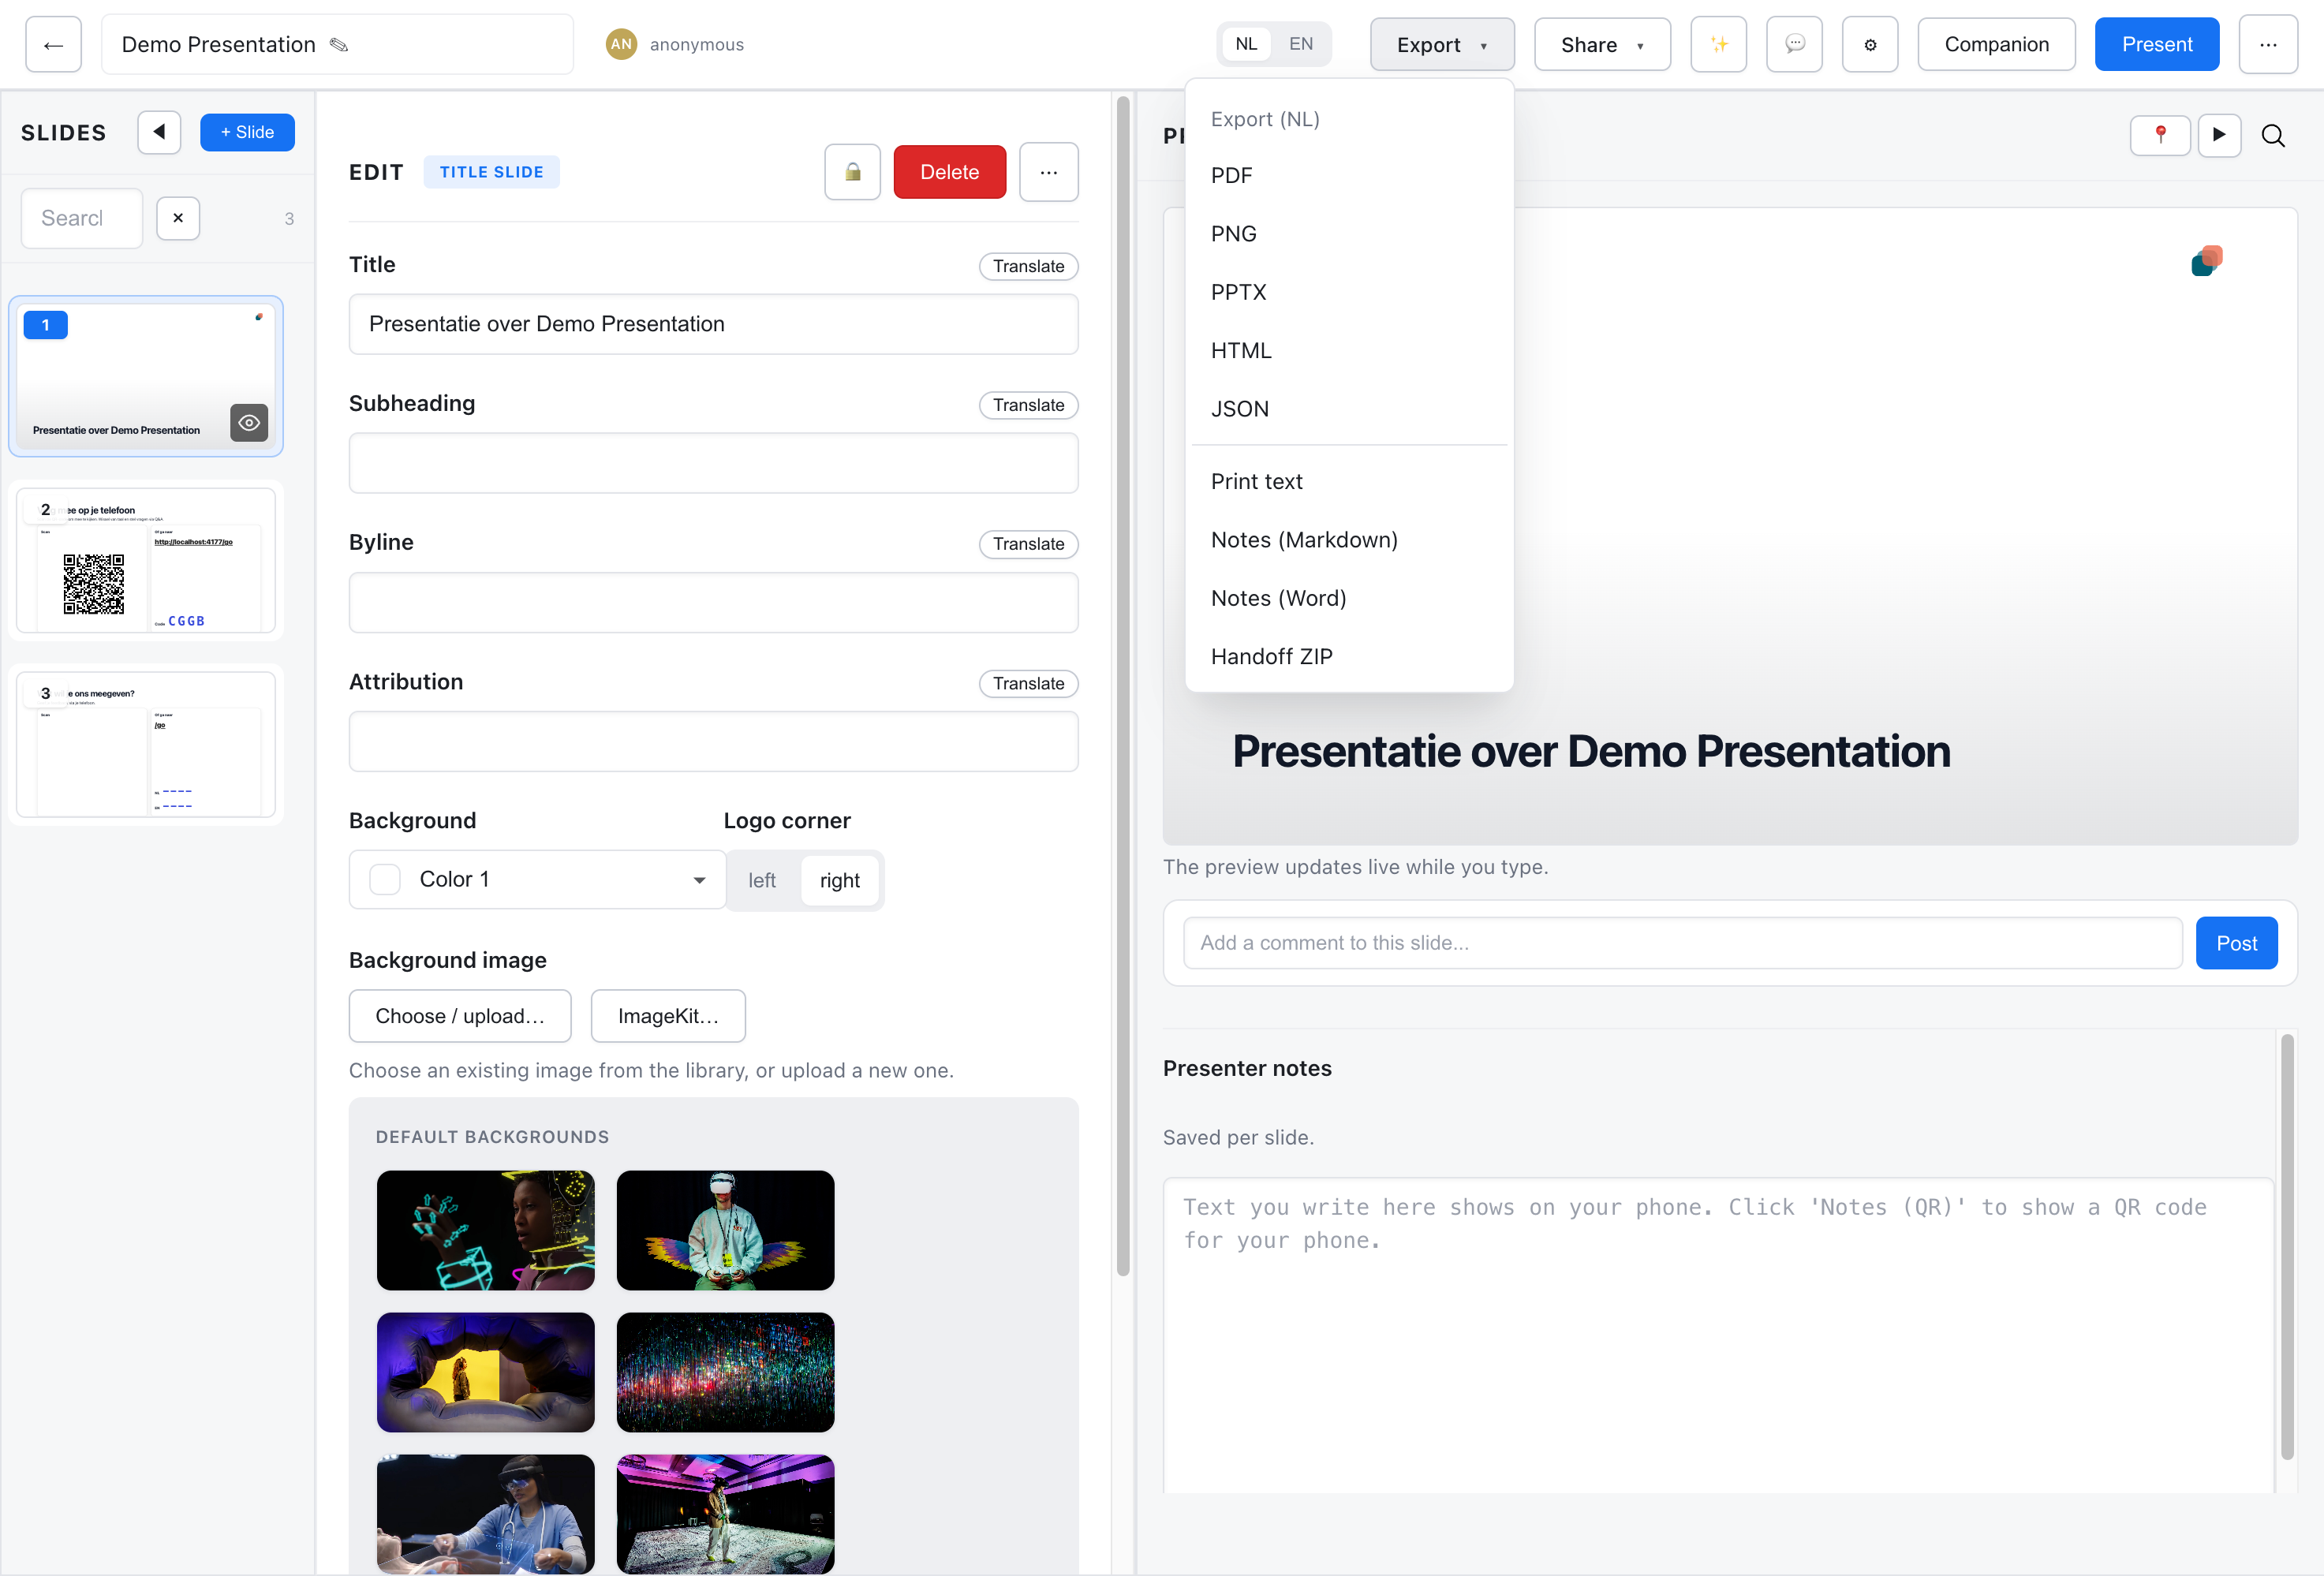This screenshot has width=2324, height=1576.
Task: Play the preview with the triangle button
Action: coord(2218,135)
